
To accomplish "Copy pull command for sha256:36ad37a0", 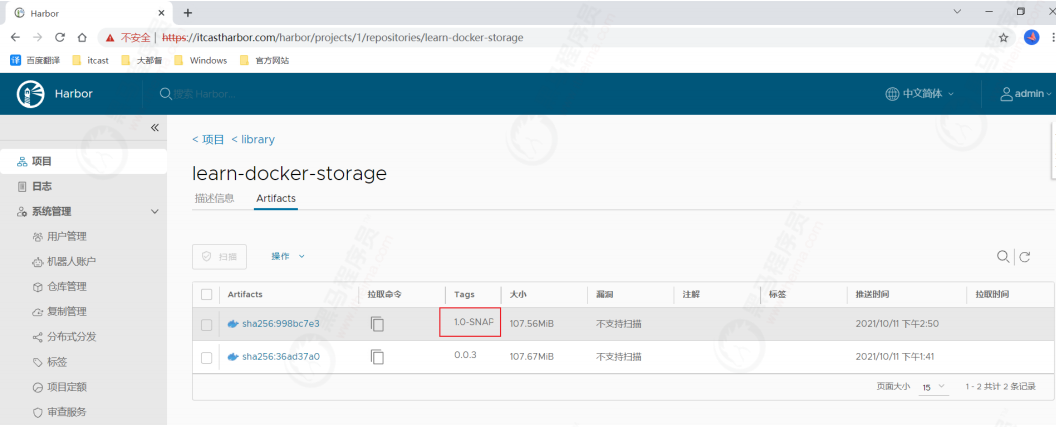I will click(377, 357).
